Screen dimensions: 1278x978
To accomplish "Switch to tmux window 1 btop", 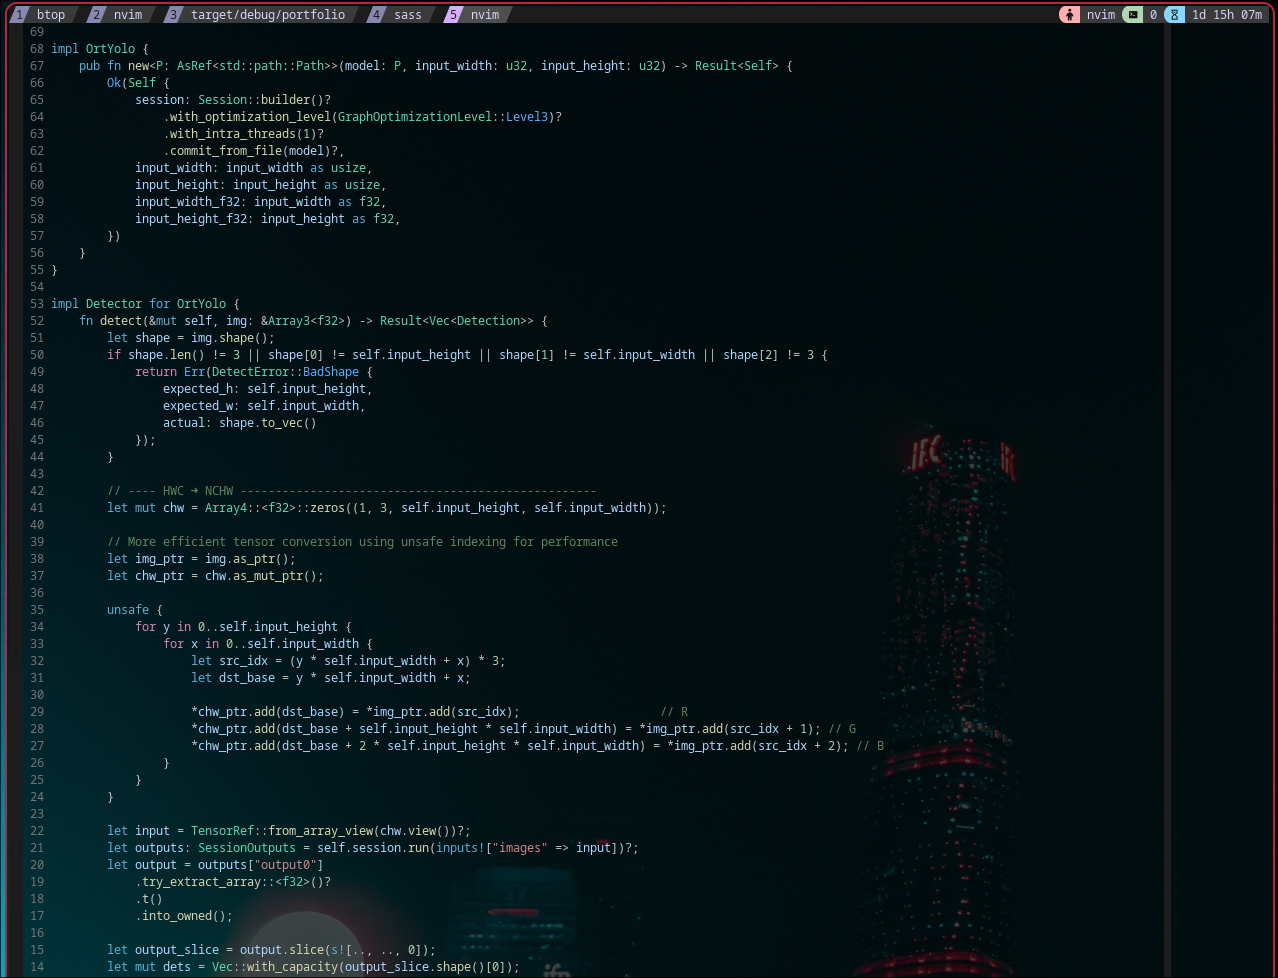I will coord(41,15).
